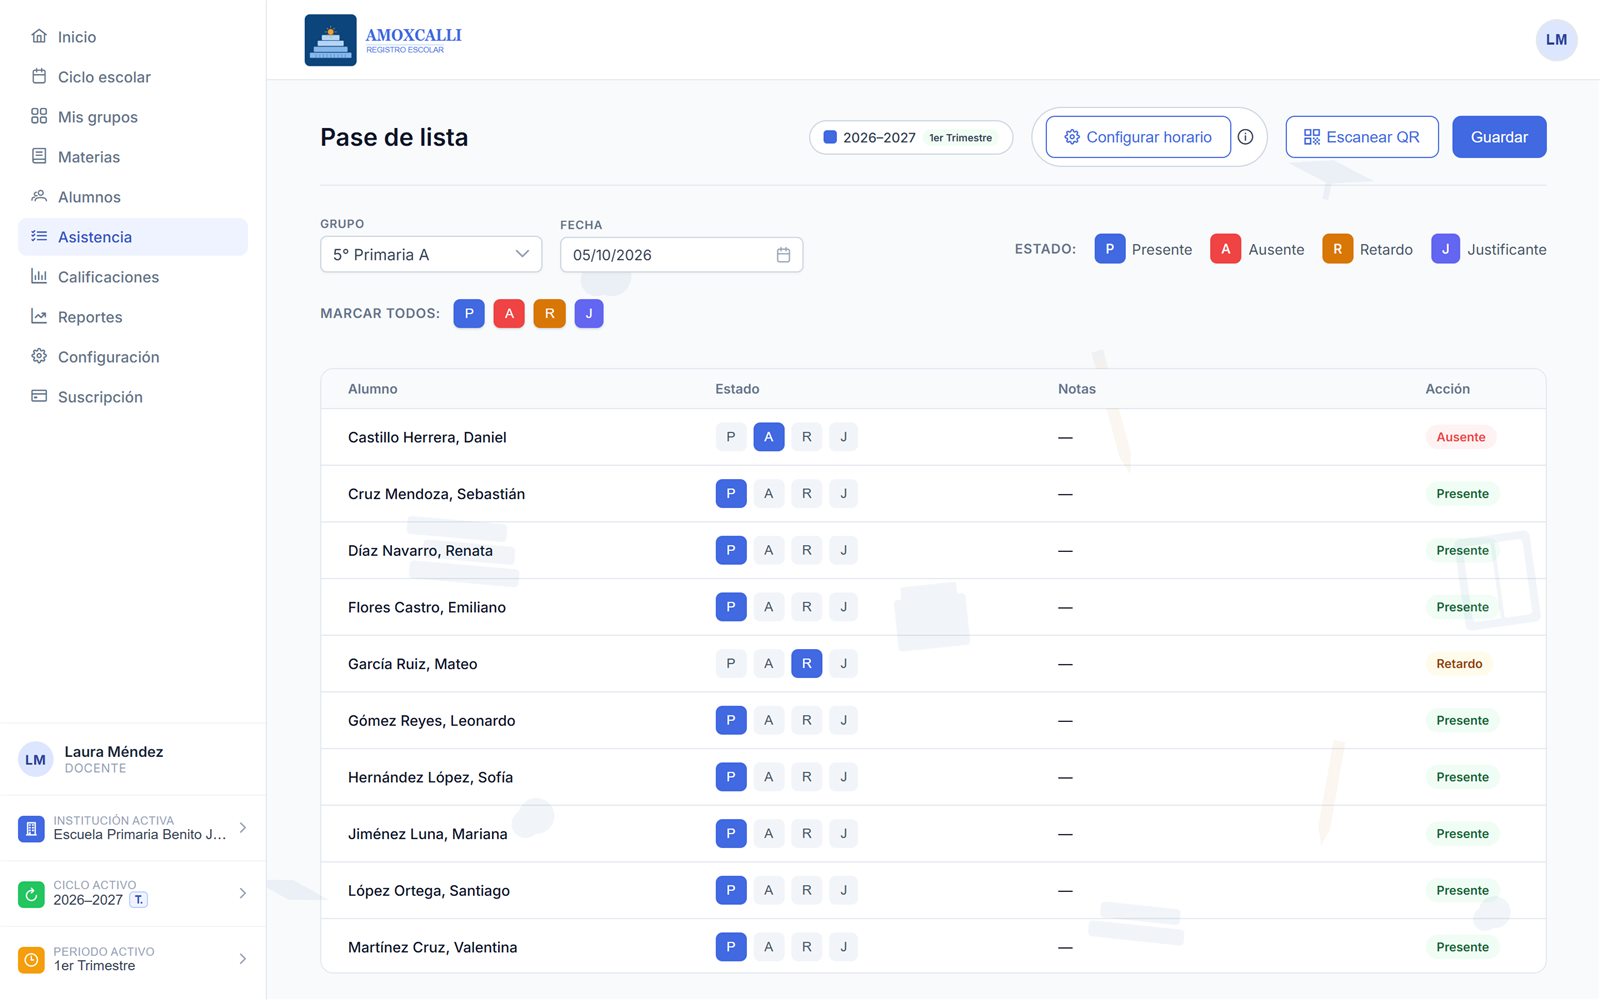This screenshot has width=1600, height=1000.
Task: Click the Materias book icon
Action: click(39, 156)
